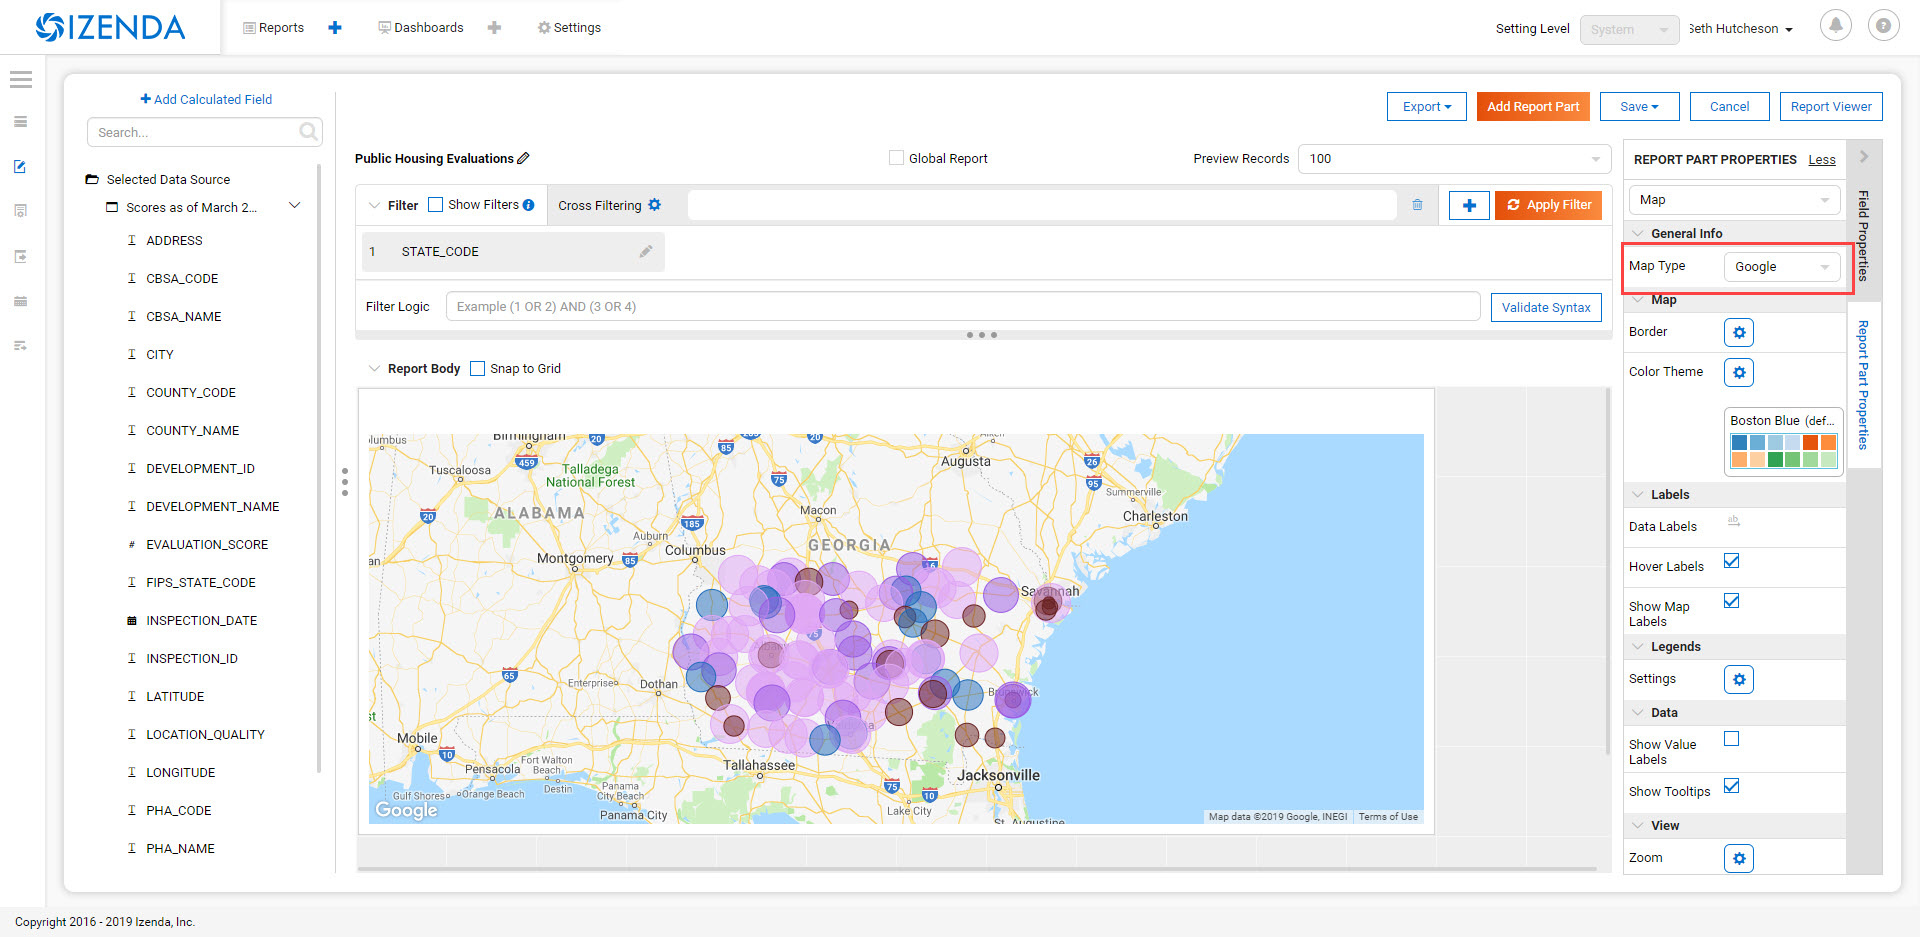
Task: Open Zoom settings gear icon
Action: (x=1739, y=858)
